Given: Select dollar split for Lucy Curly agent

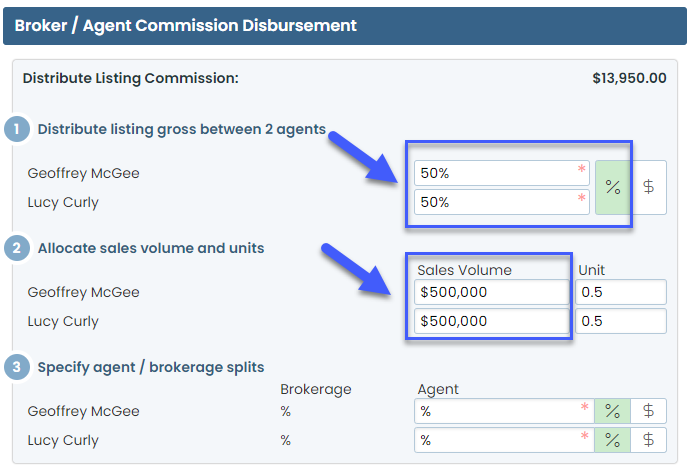Looking at the screenshot, I should tap(648, 440).
